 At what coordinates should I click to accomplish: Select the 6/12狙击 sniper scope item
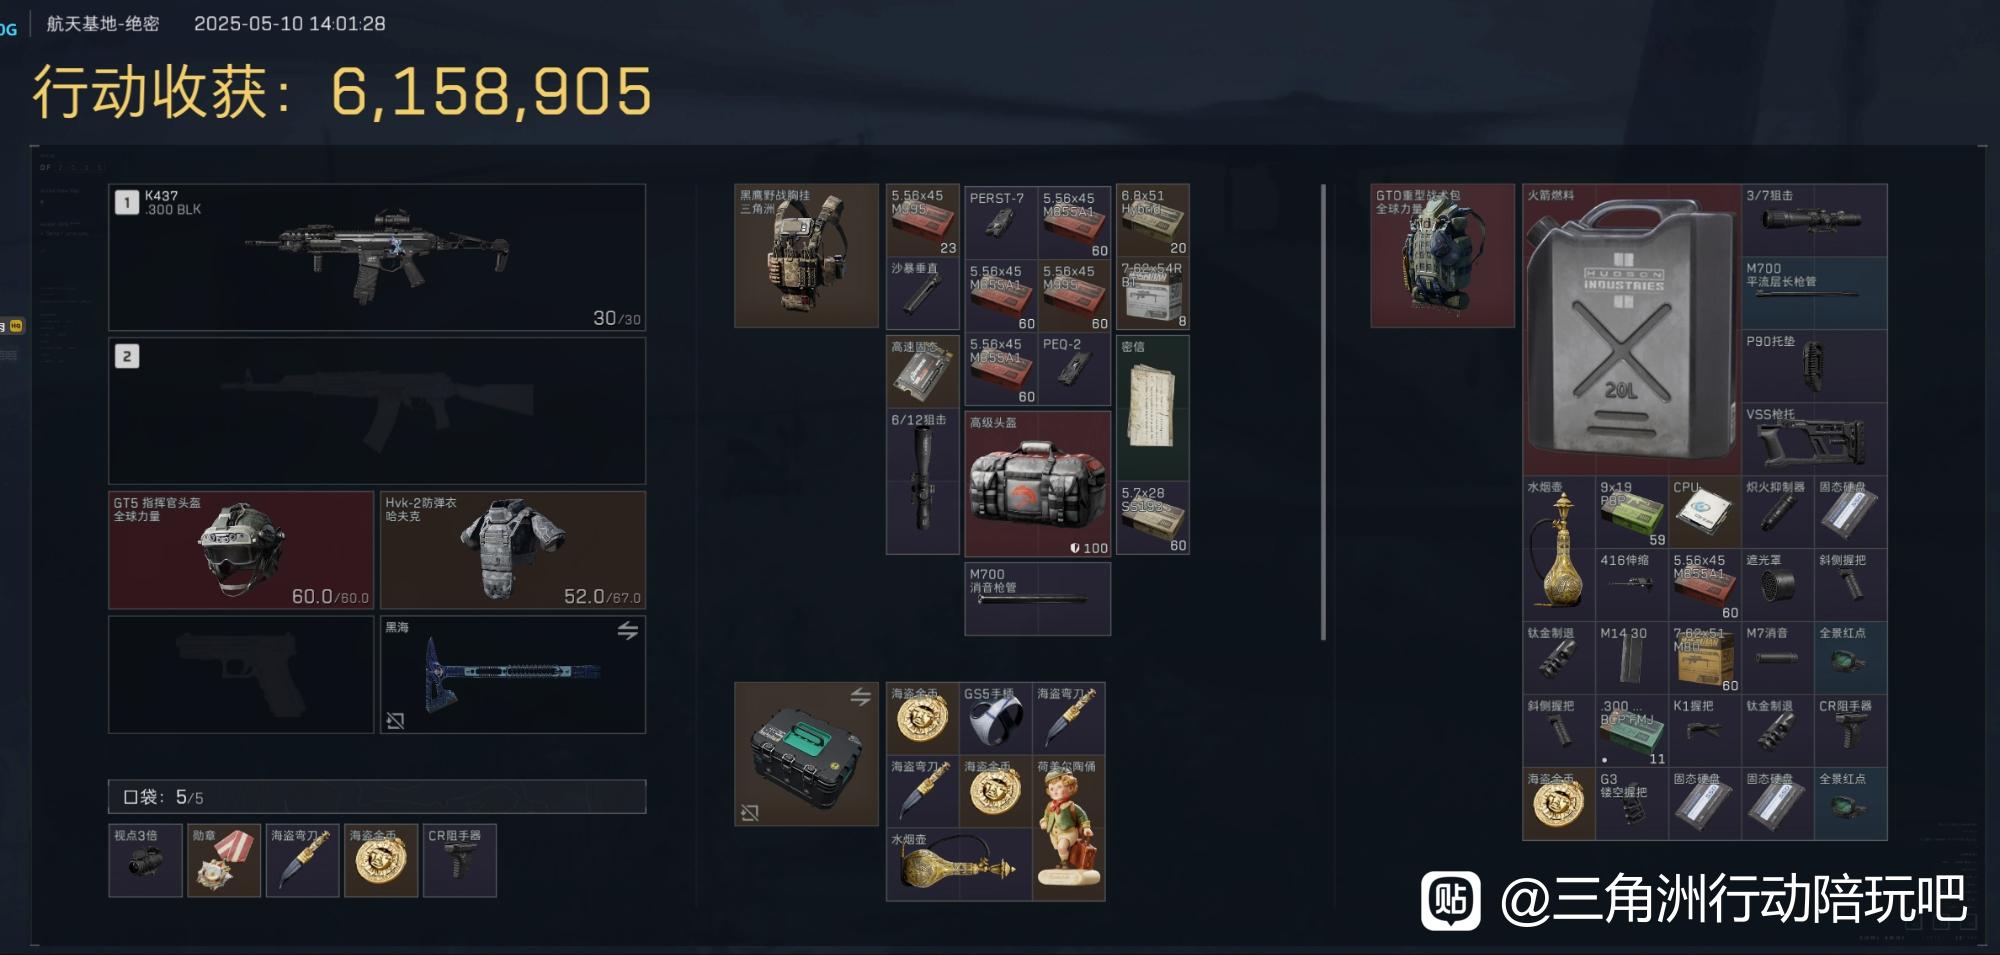click(922, 482)
